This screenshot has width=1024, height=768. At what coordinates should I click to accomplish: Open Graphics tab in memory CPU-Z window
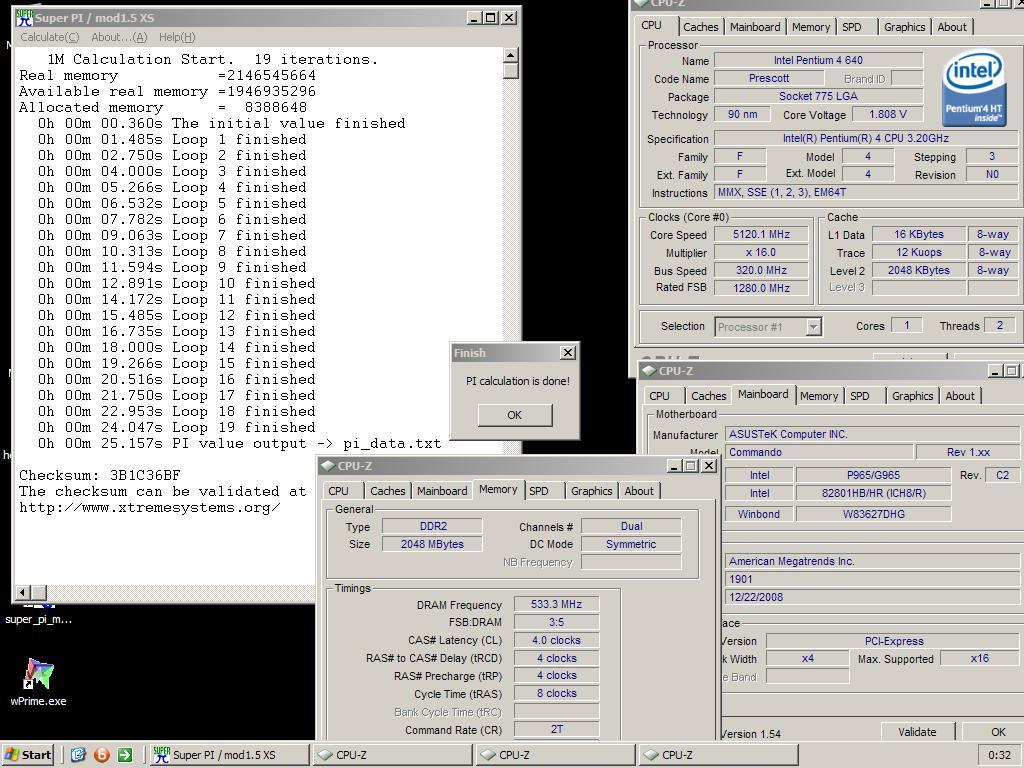coord(592,491)
